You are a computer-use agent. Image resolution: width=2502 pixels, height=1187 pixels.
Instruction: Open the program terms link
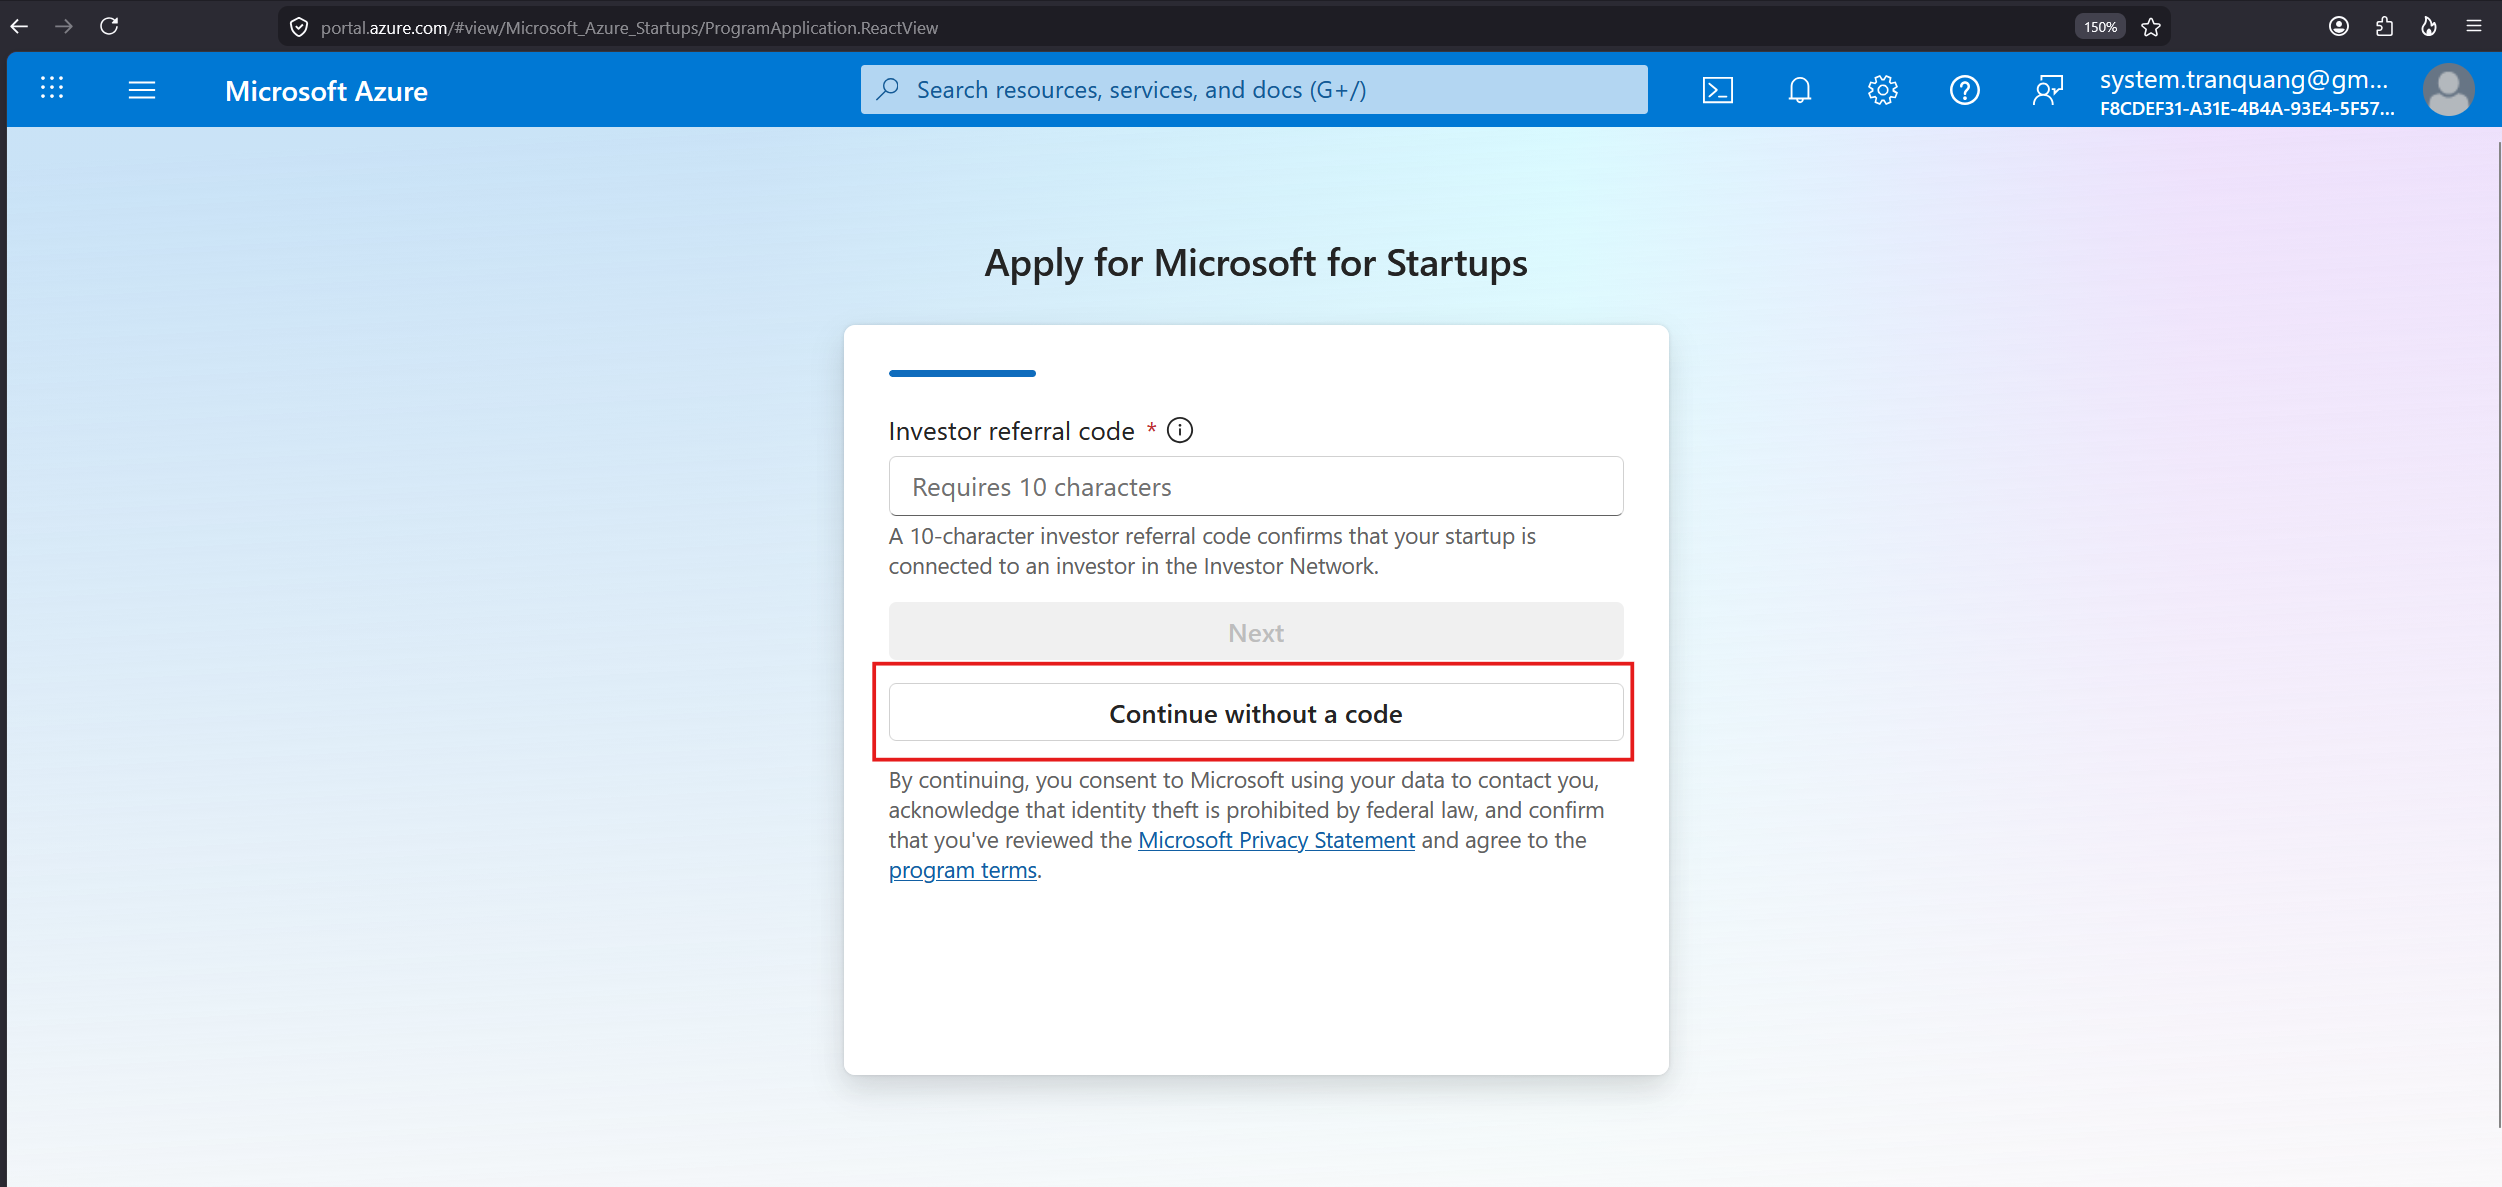tap(962, 870)
